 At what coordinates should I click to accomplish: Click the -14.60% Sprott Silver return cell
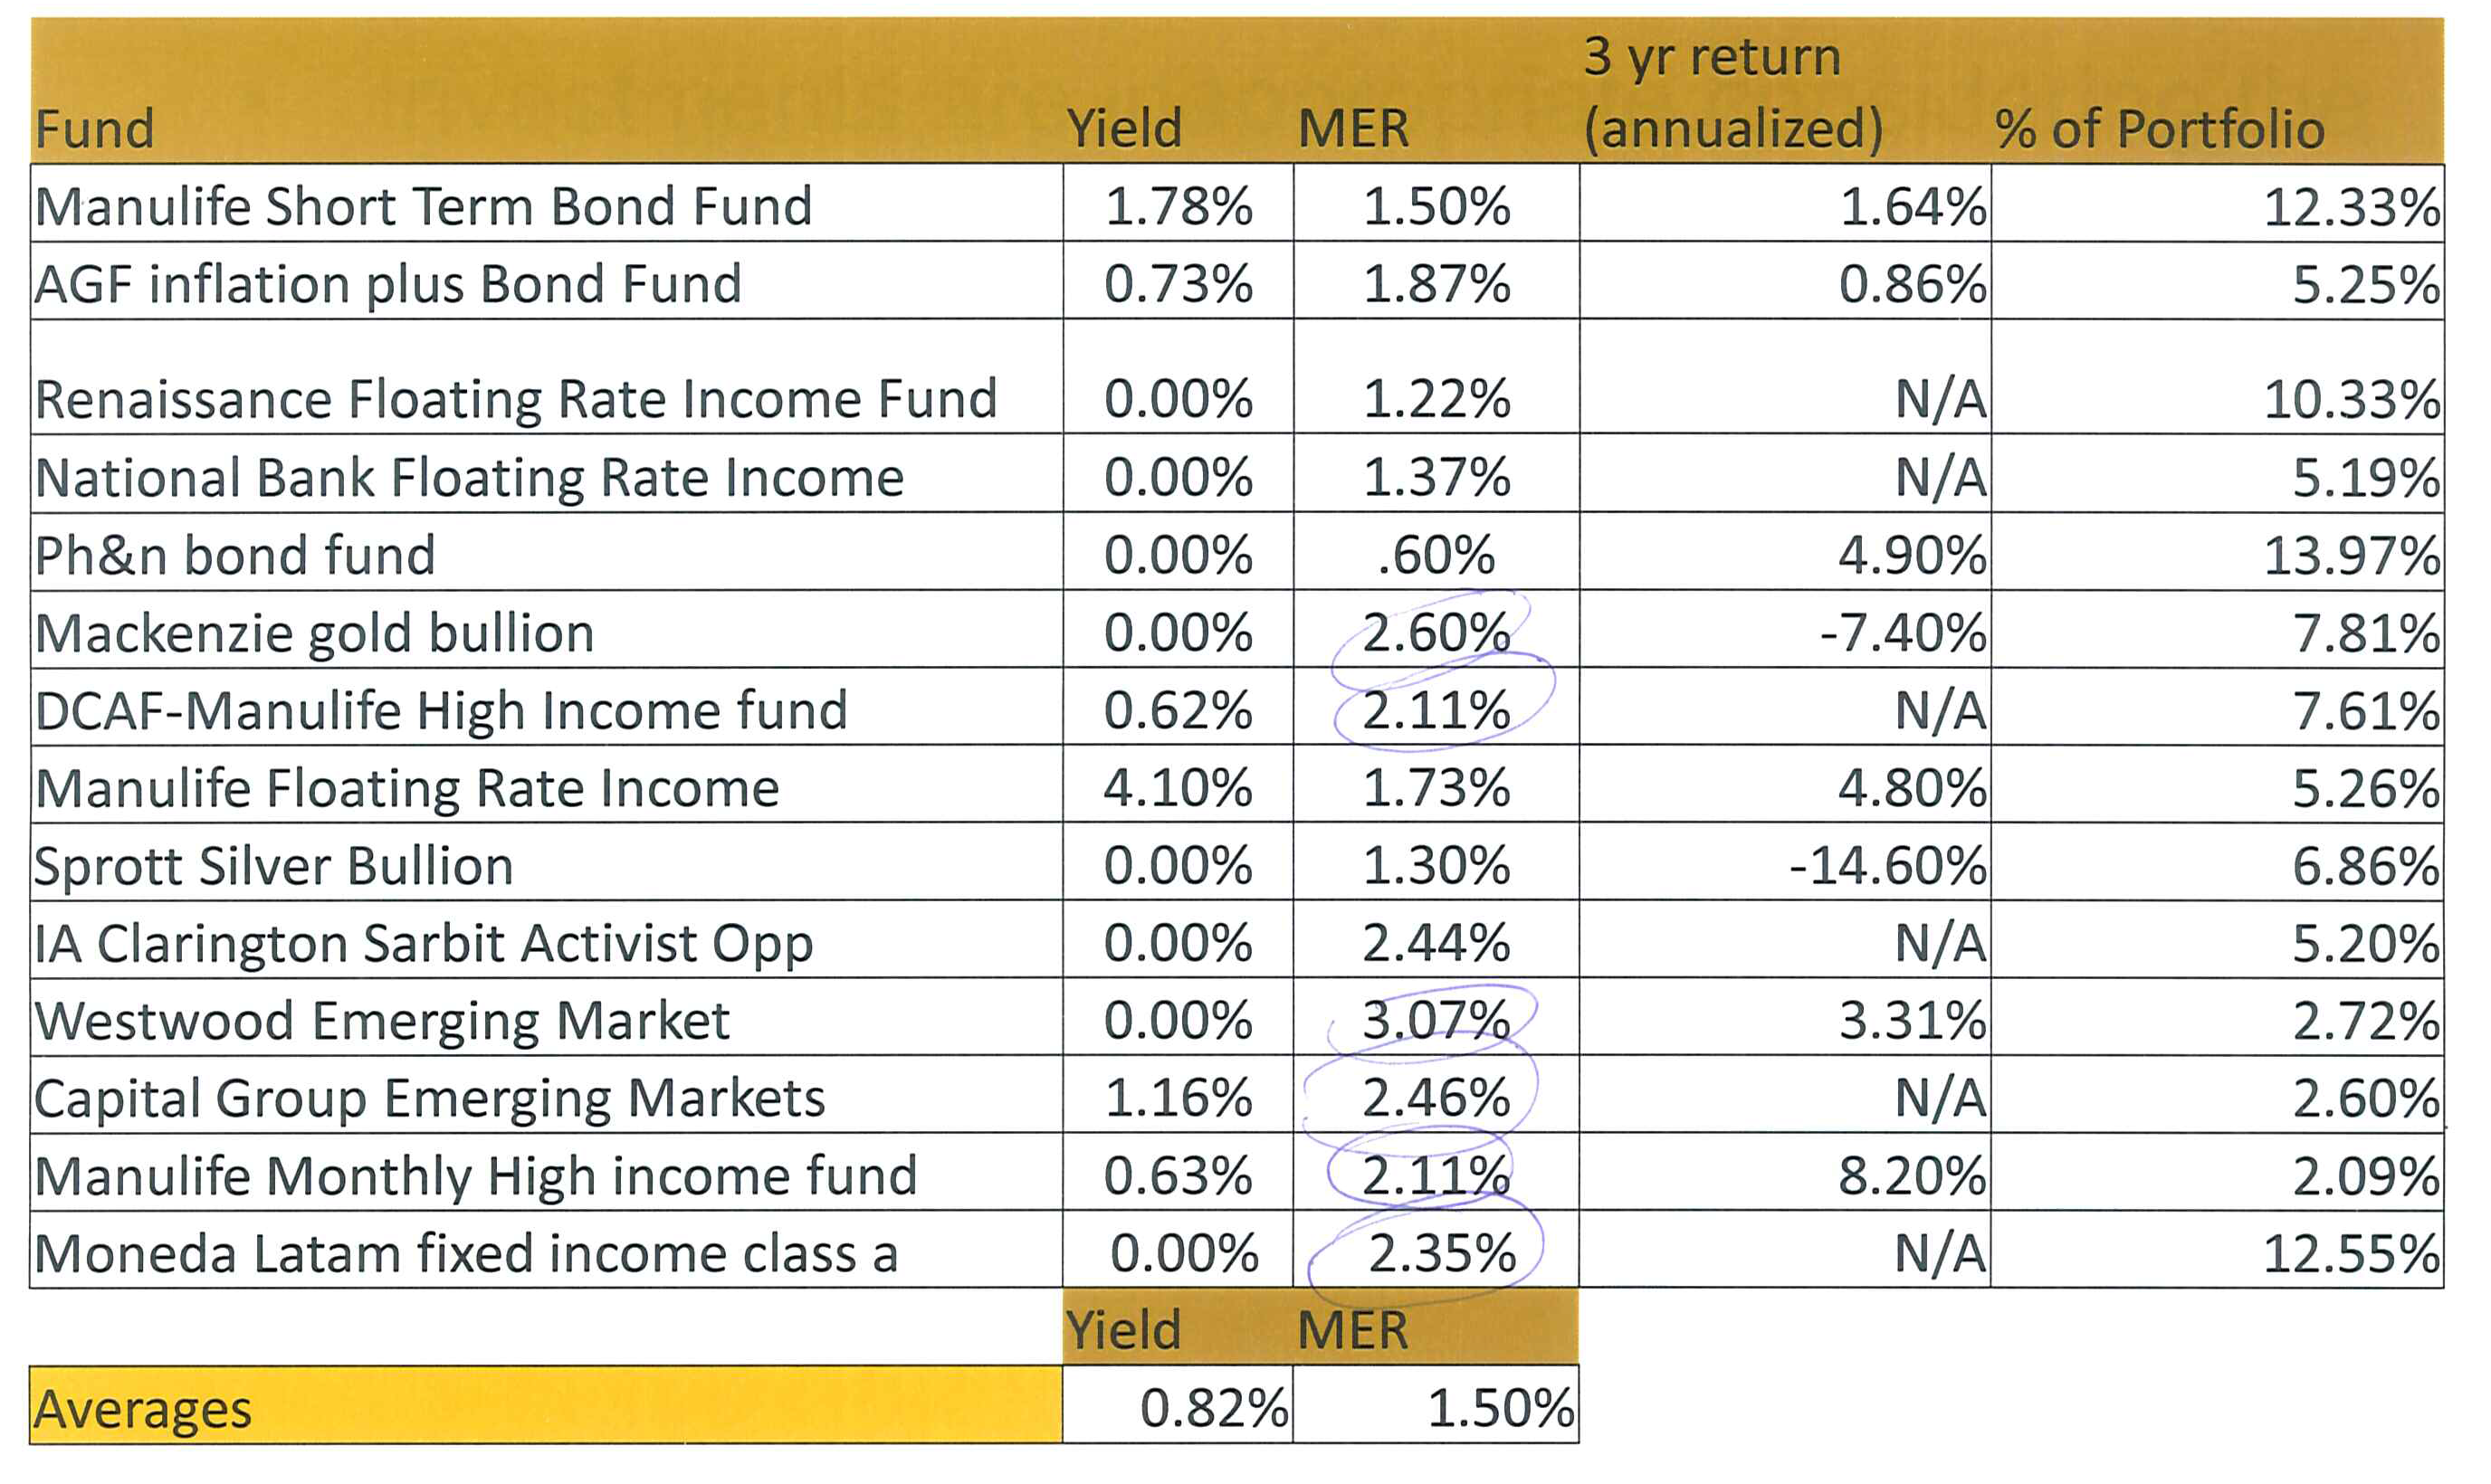(1785, 863)
